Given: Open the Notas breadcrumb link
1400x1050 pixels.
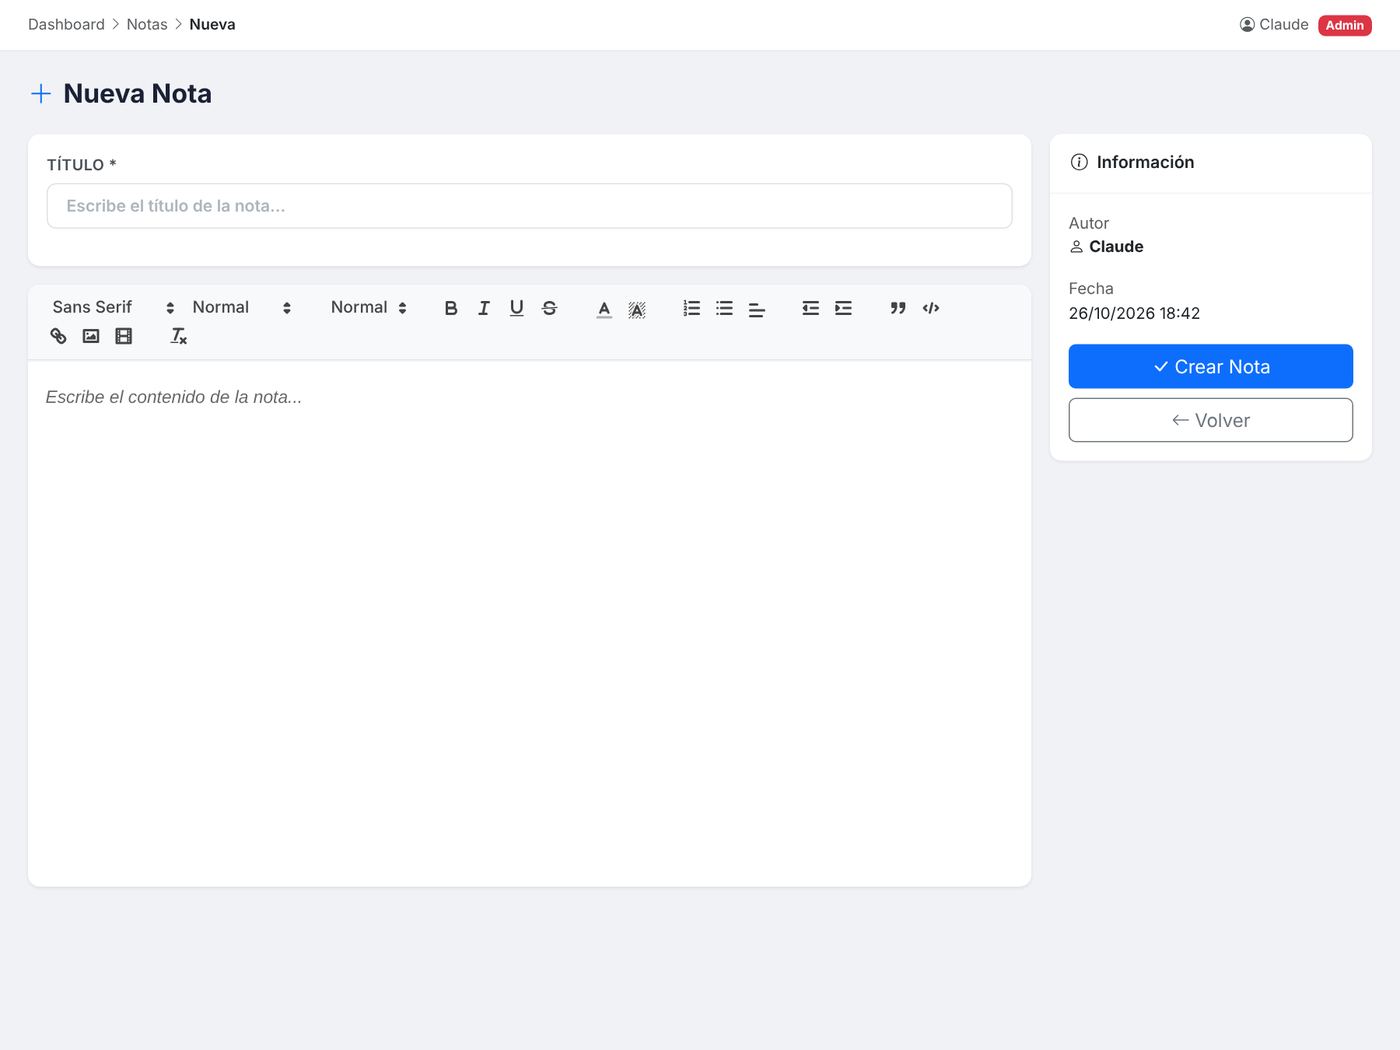Looking at the screenshot, I should pyautogui.click(x=147, y=24).
